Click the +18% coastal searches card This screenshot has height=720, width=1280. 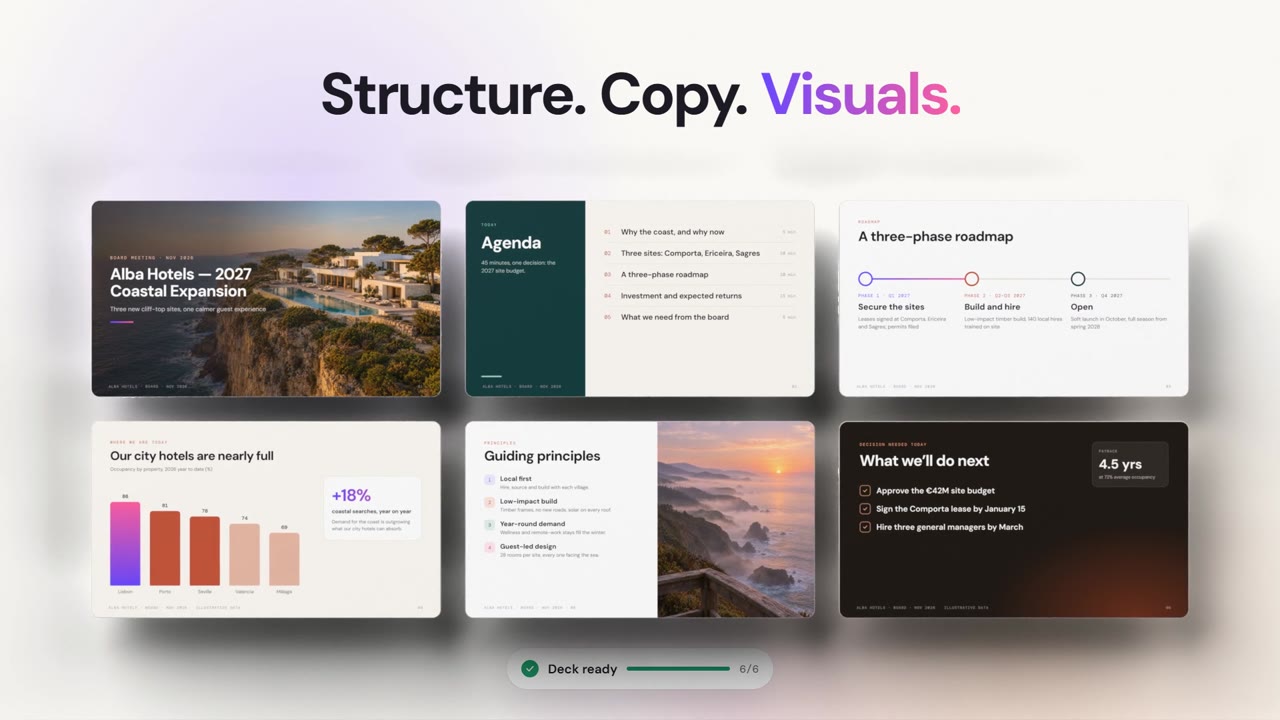pos(372,508)
